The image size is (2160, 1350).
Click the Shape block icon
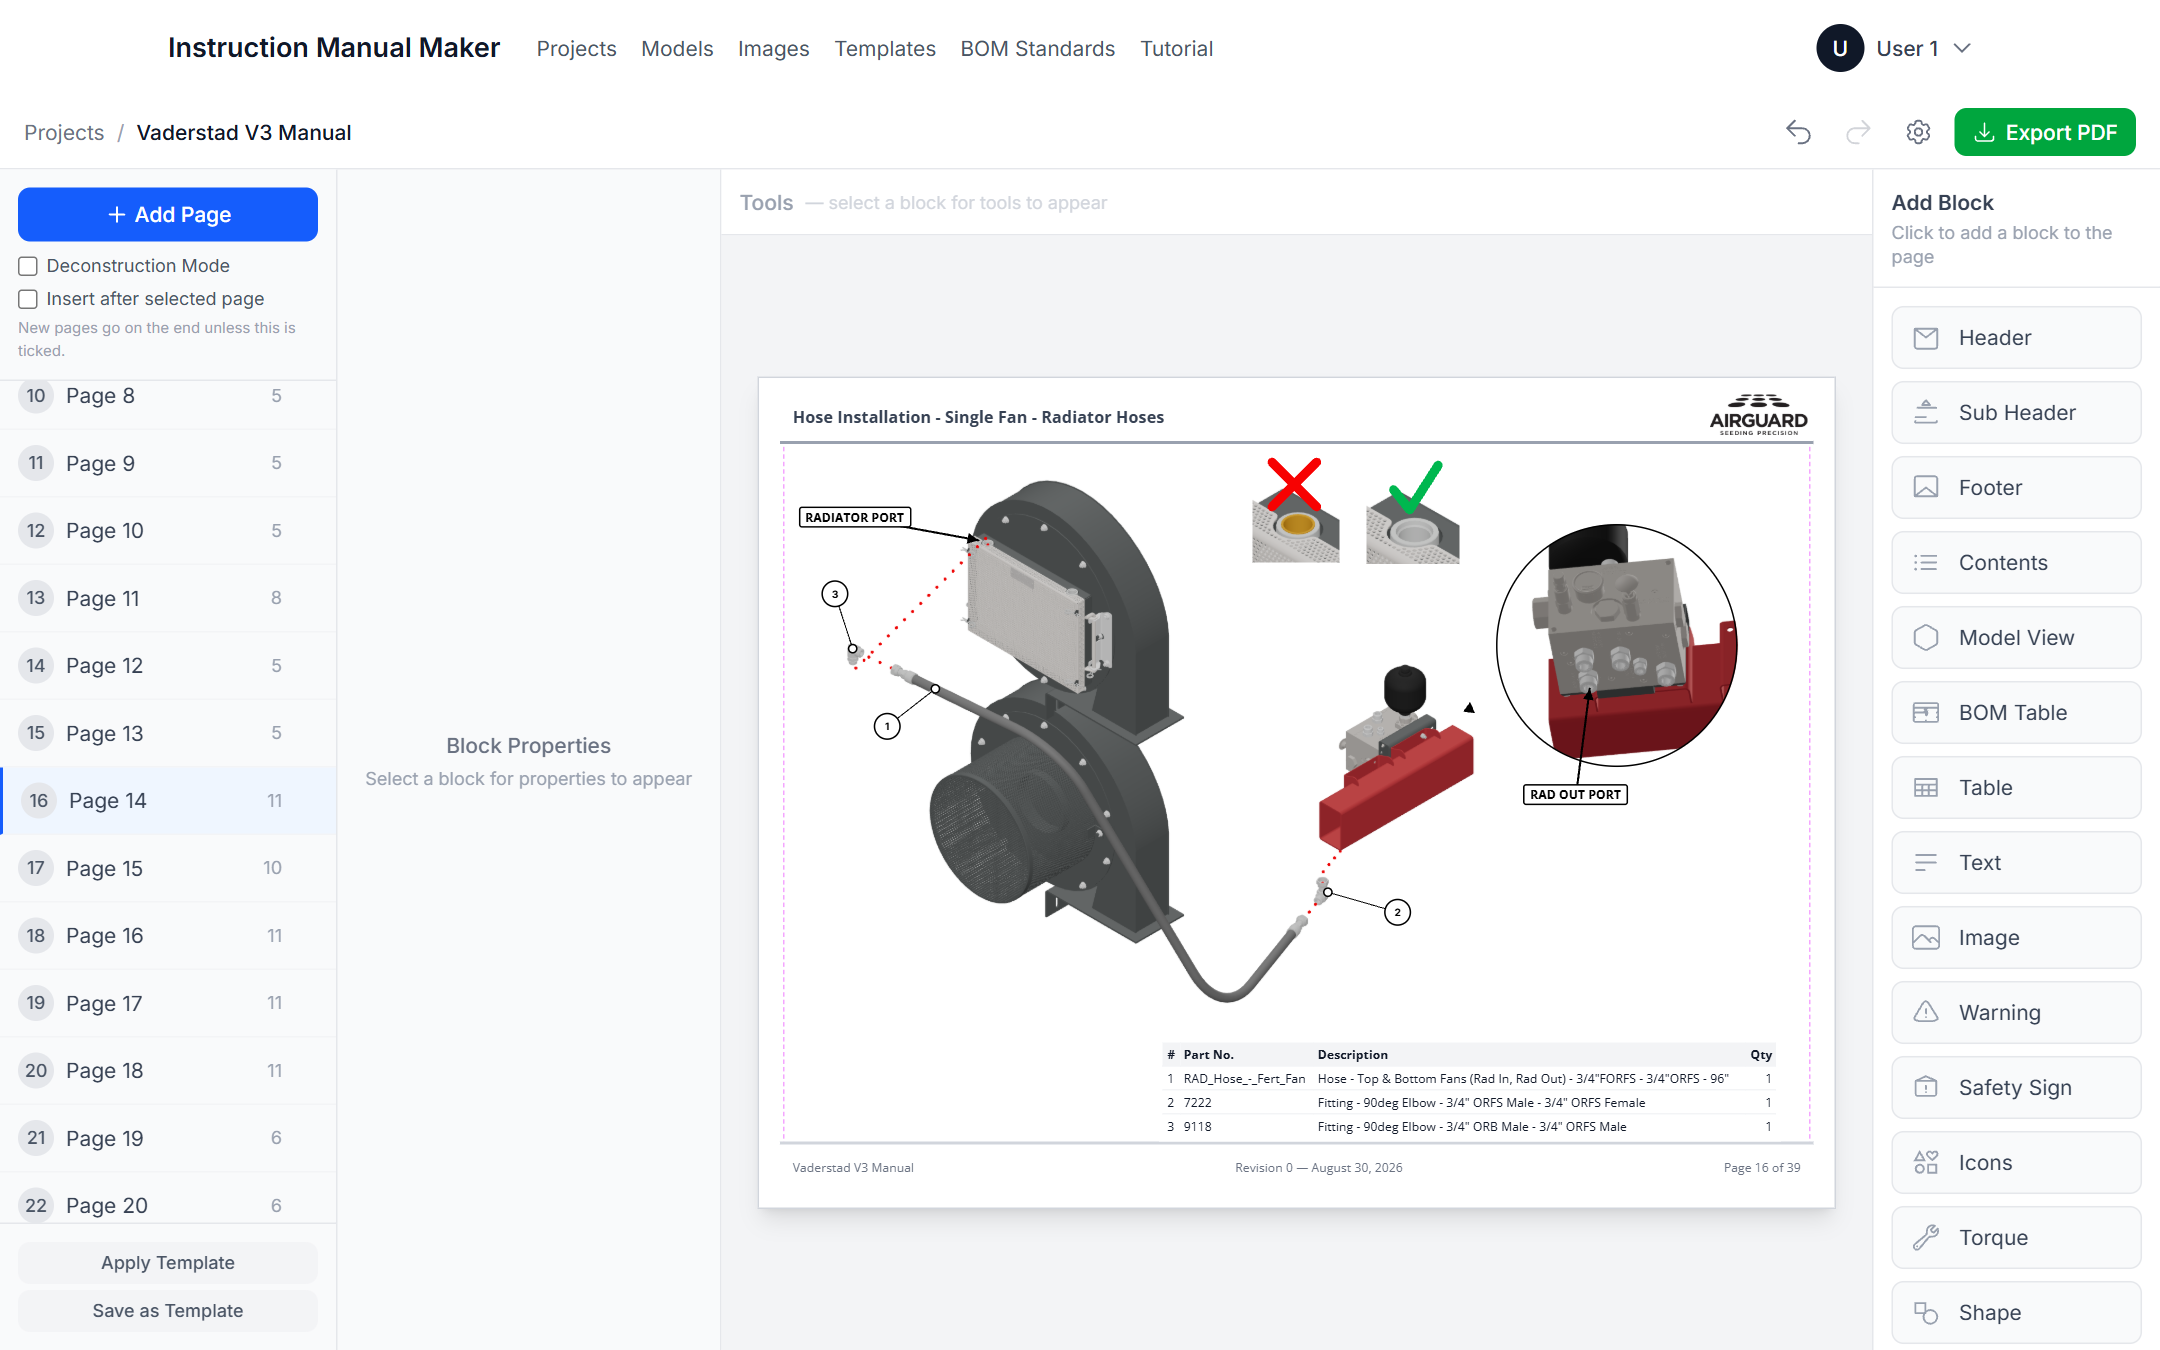1926,1313
